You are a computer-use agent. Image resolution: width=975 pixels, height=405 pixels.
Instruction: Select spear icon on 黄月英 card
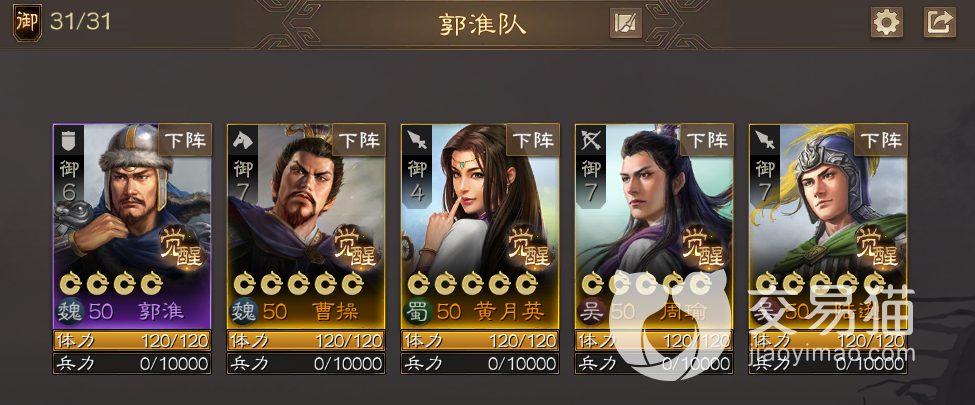[x=417, y=140]
